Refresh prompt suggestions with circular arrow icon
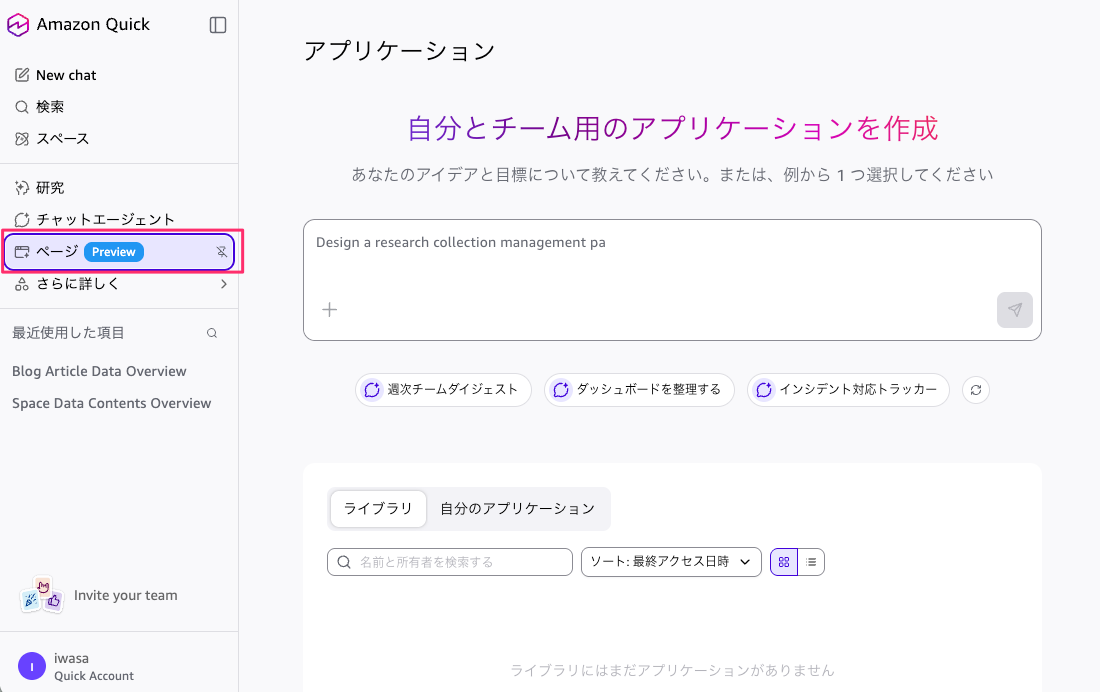Image resolution: width=1100 pixels, height=692 pixels. pyautogui.click(x=976, y=390)
